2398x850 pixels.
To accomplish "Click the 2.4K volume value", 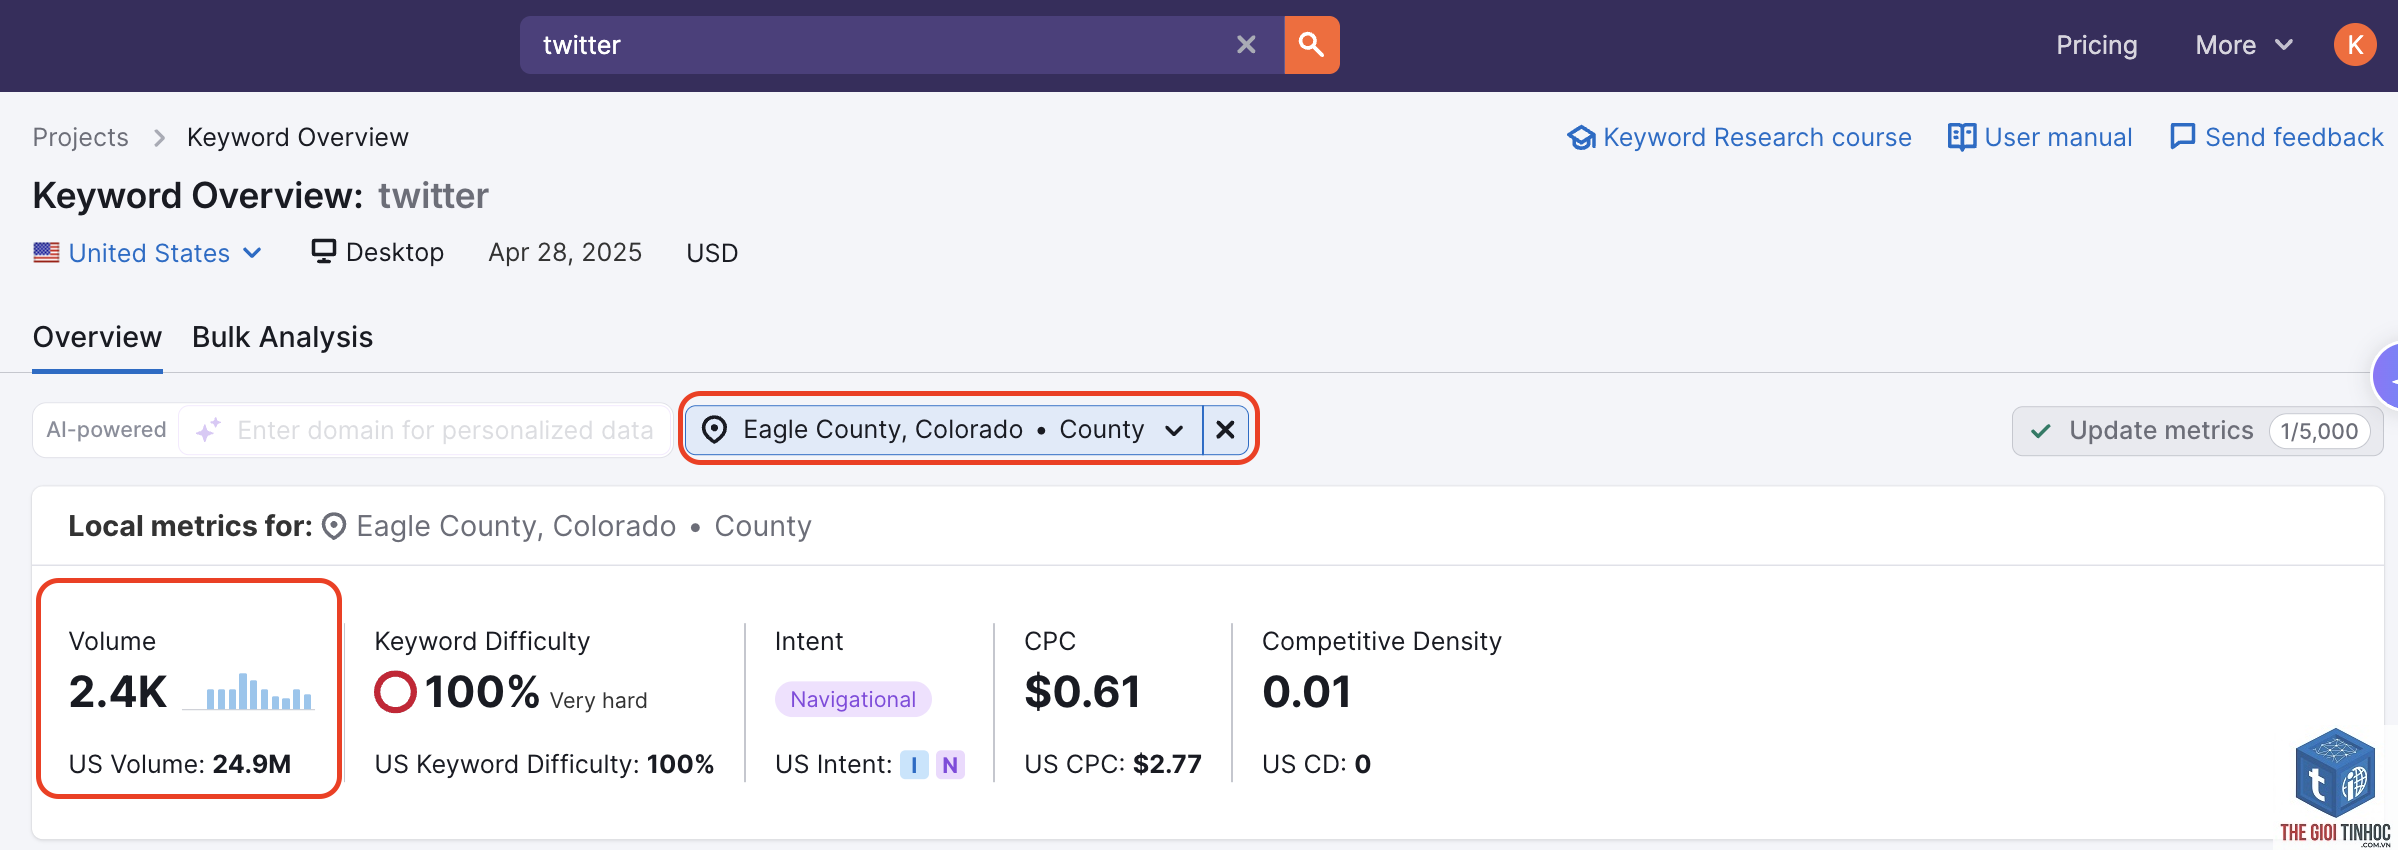I will pos(118,692).
